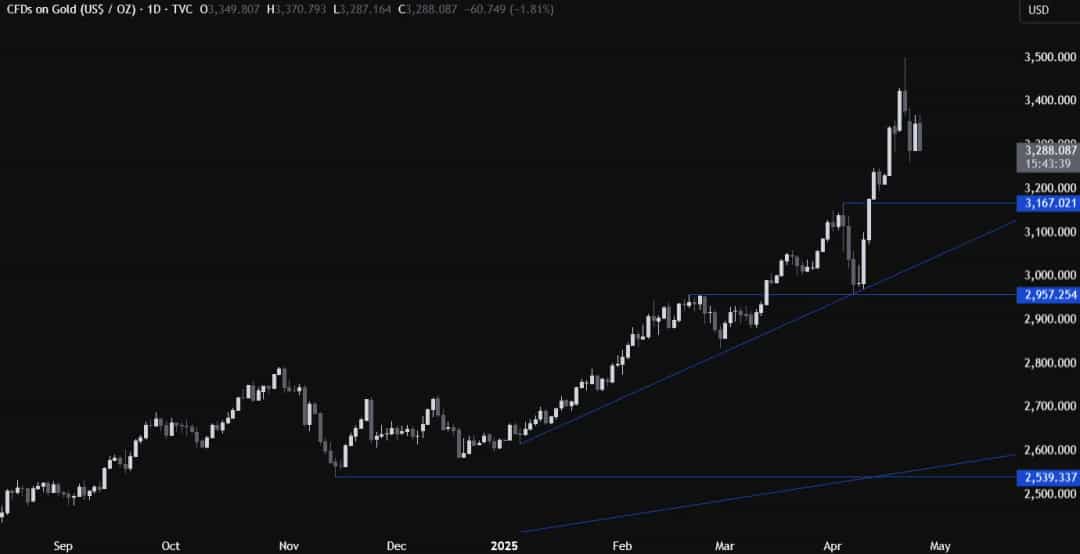1080x554 pixels.
Task: Select the 2,957.254 price line label
Action: (x=1048, y=295)
